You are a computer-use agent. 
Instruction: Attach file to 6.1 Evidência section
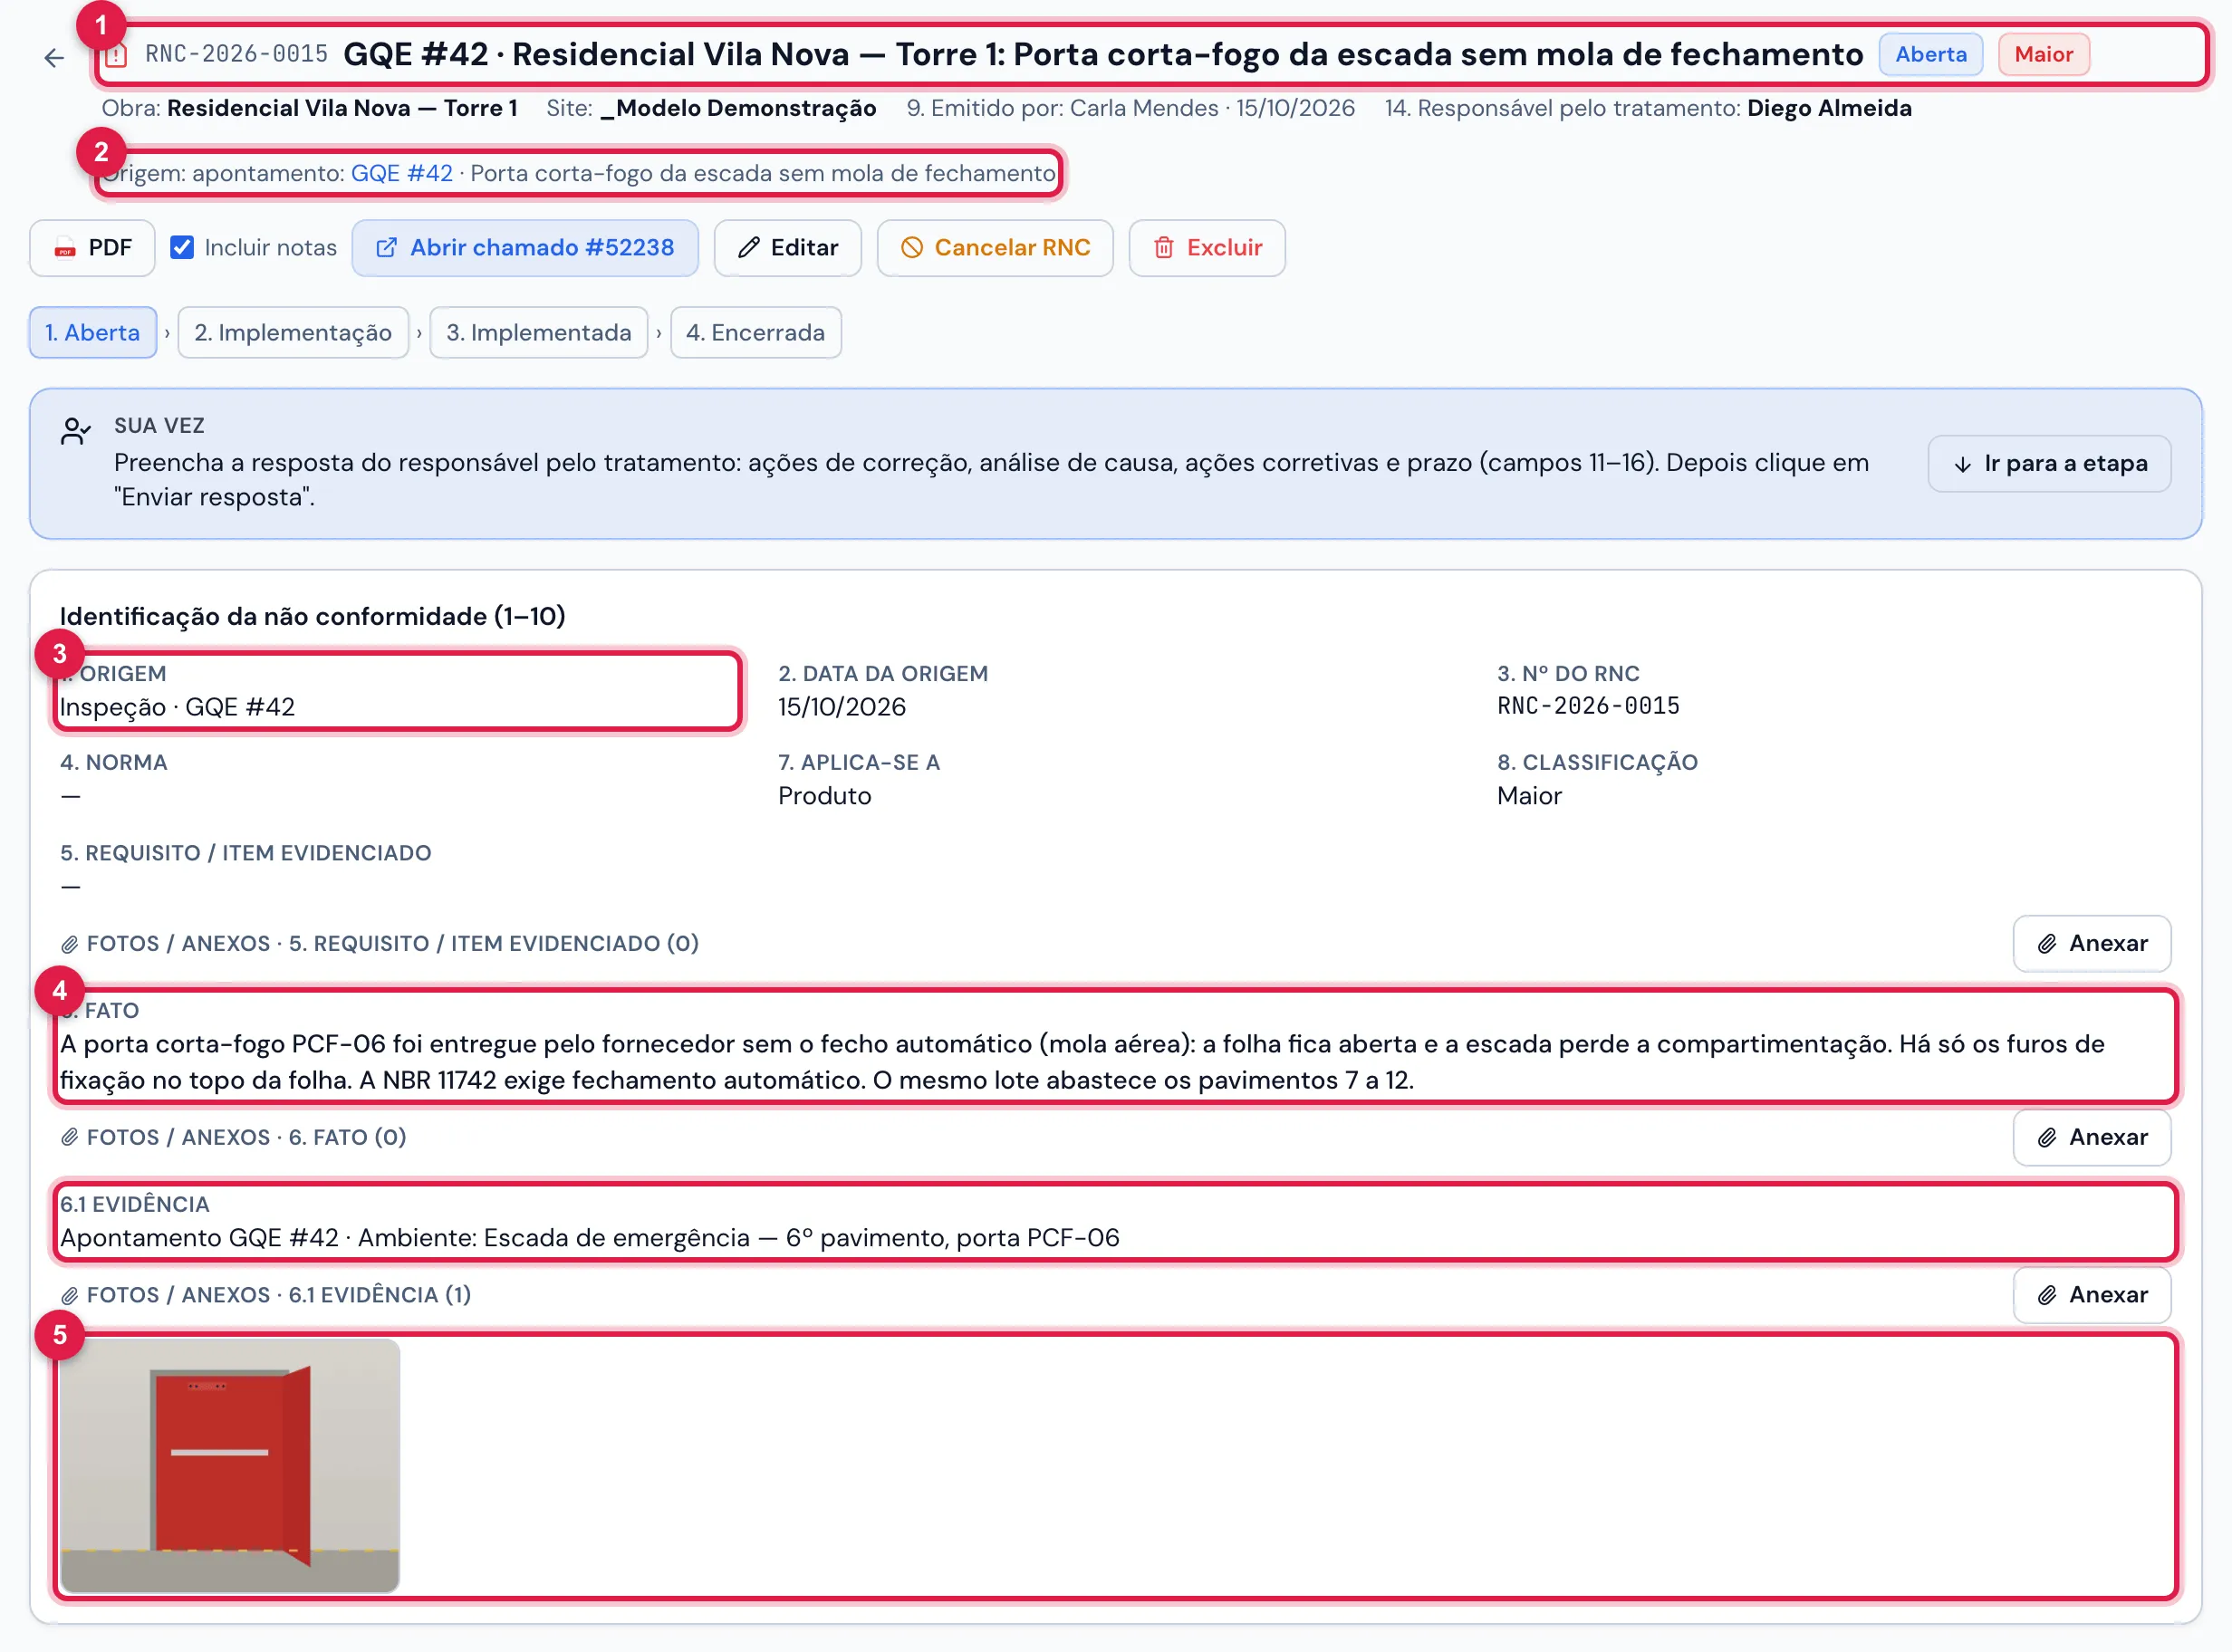coord(2092,1296)
